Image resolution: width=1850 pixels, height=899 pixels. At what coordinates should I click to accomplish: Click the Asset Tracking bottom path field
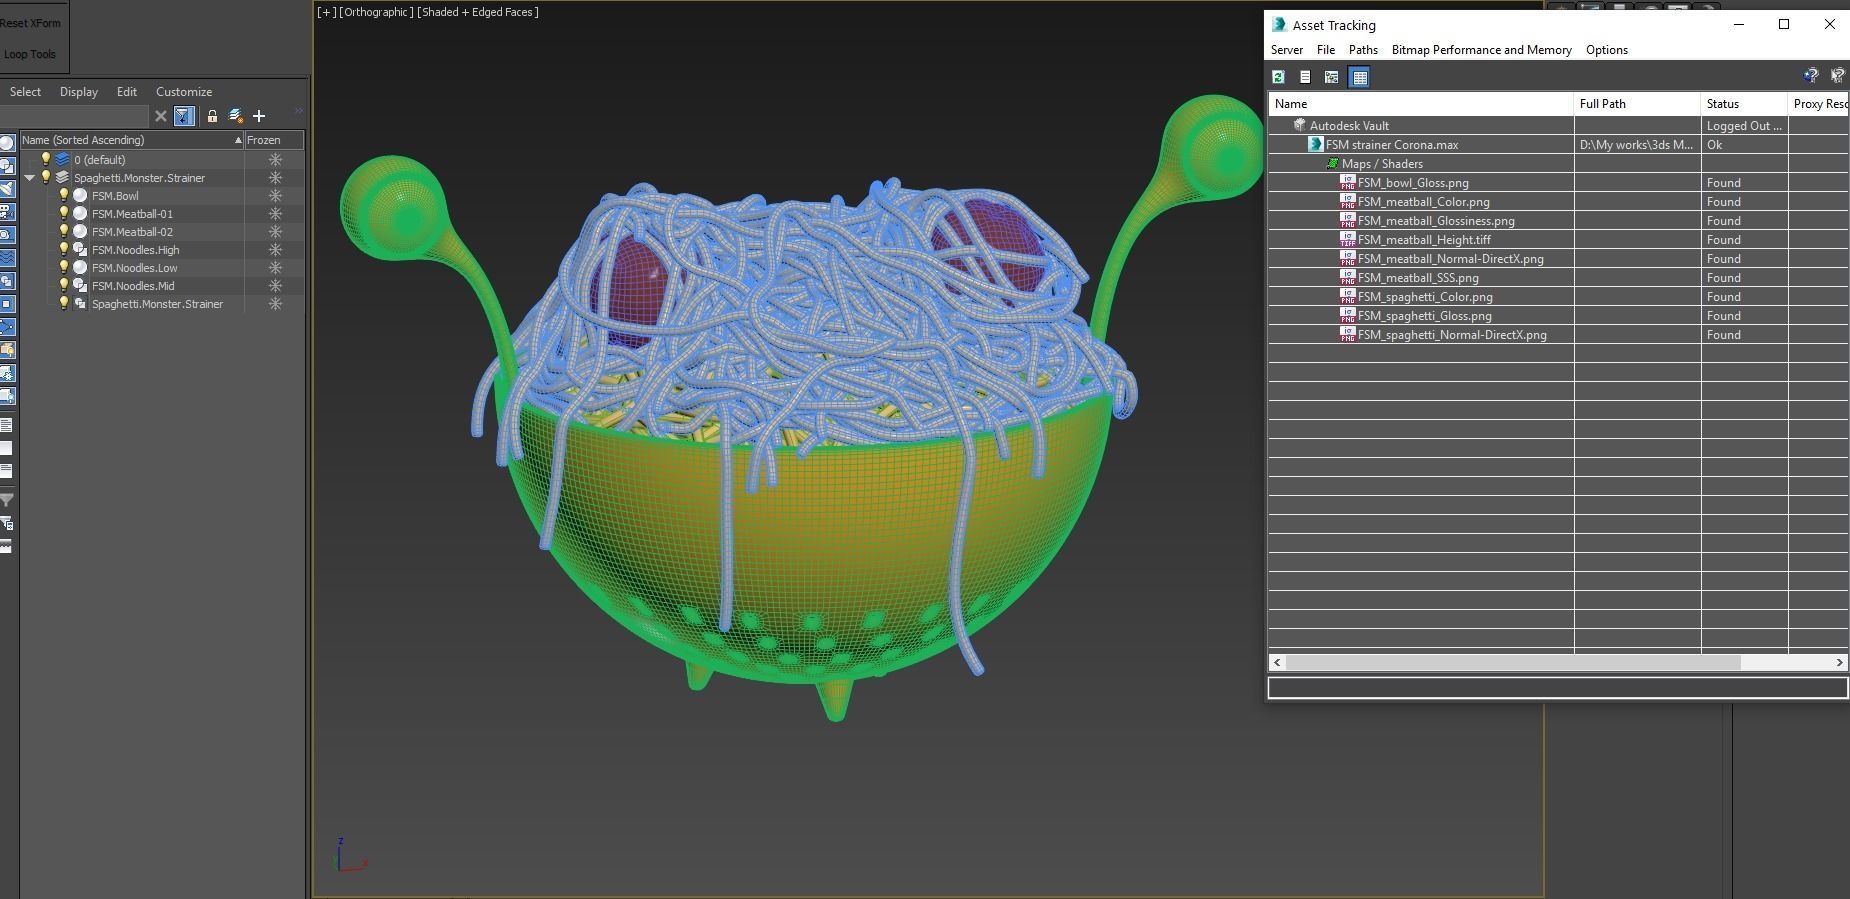(1557, 687)
